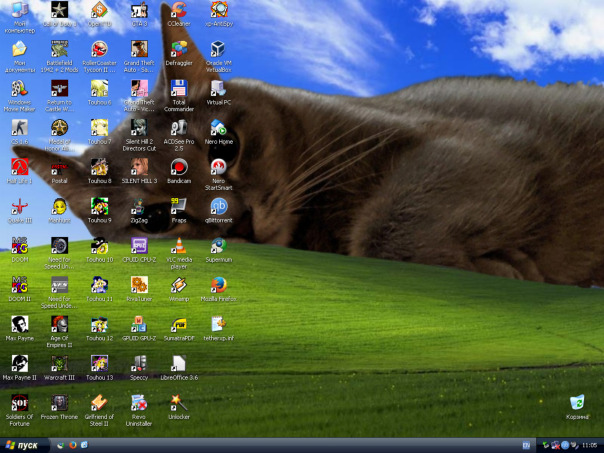
Task: Select the OpenTTD desktop icon
Action: click(x=99, y=10)
